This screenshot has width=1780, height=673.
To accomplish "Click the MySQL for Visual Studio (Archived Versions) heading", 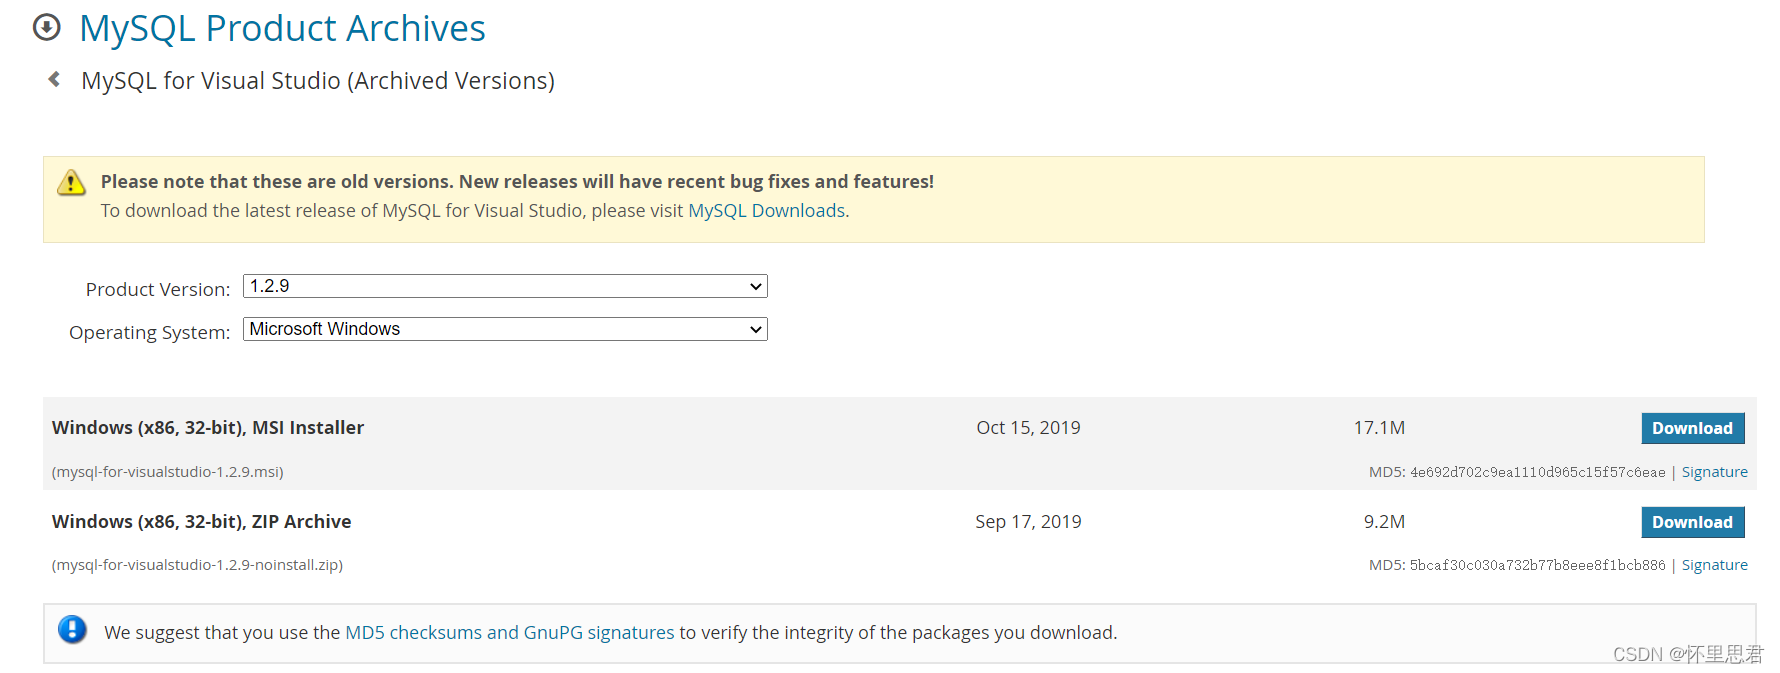I will (318, 81).
